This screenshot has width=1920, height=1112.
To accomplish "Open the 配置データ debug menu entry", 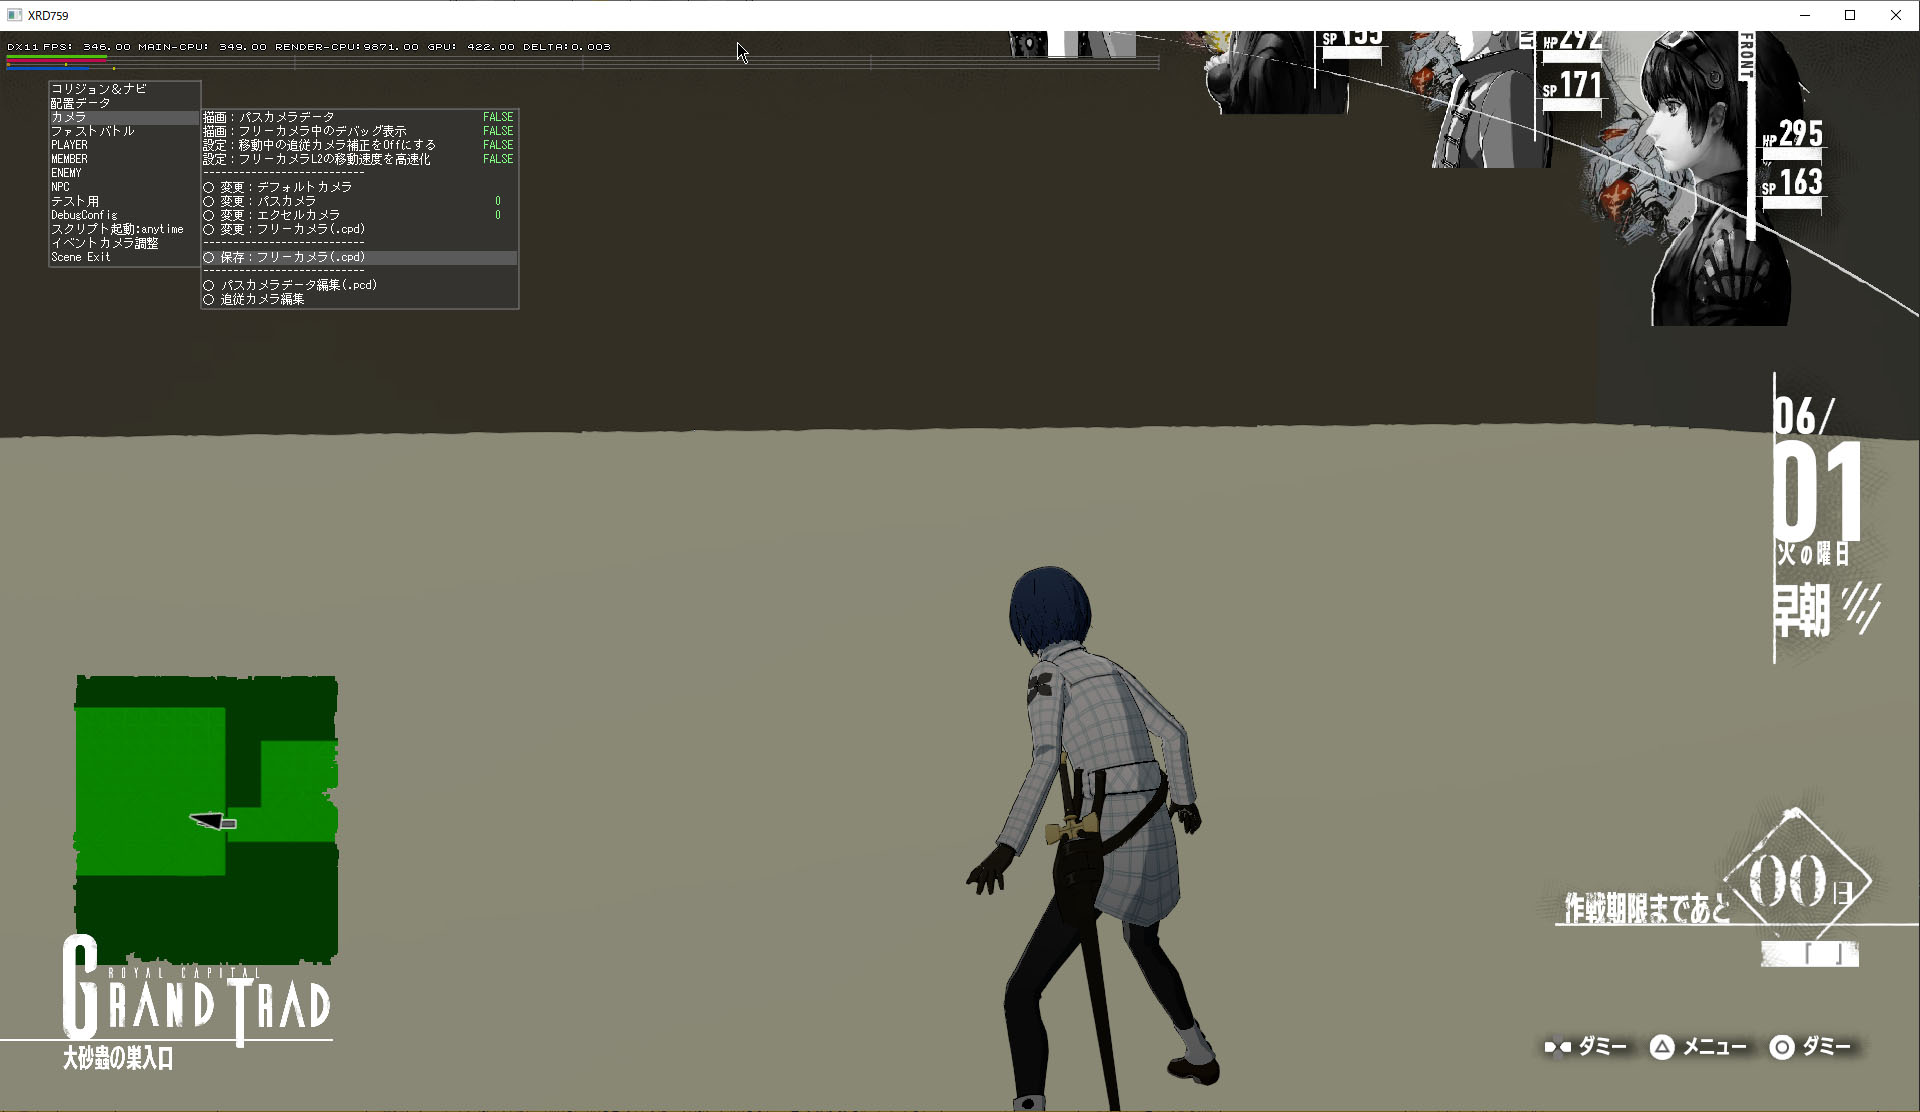I will coord(81,103).
